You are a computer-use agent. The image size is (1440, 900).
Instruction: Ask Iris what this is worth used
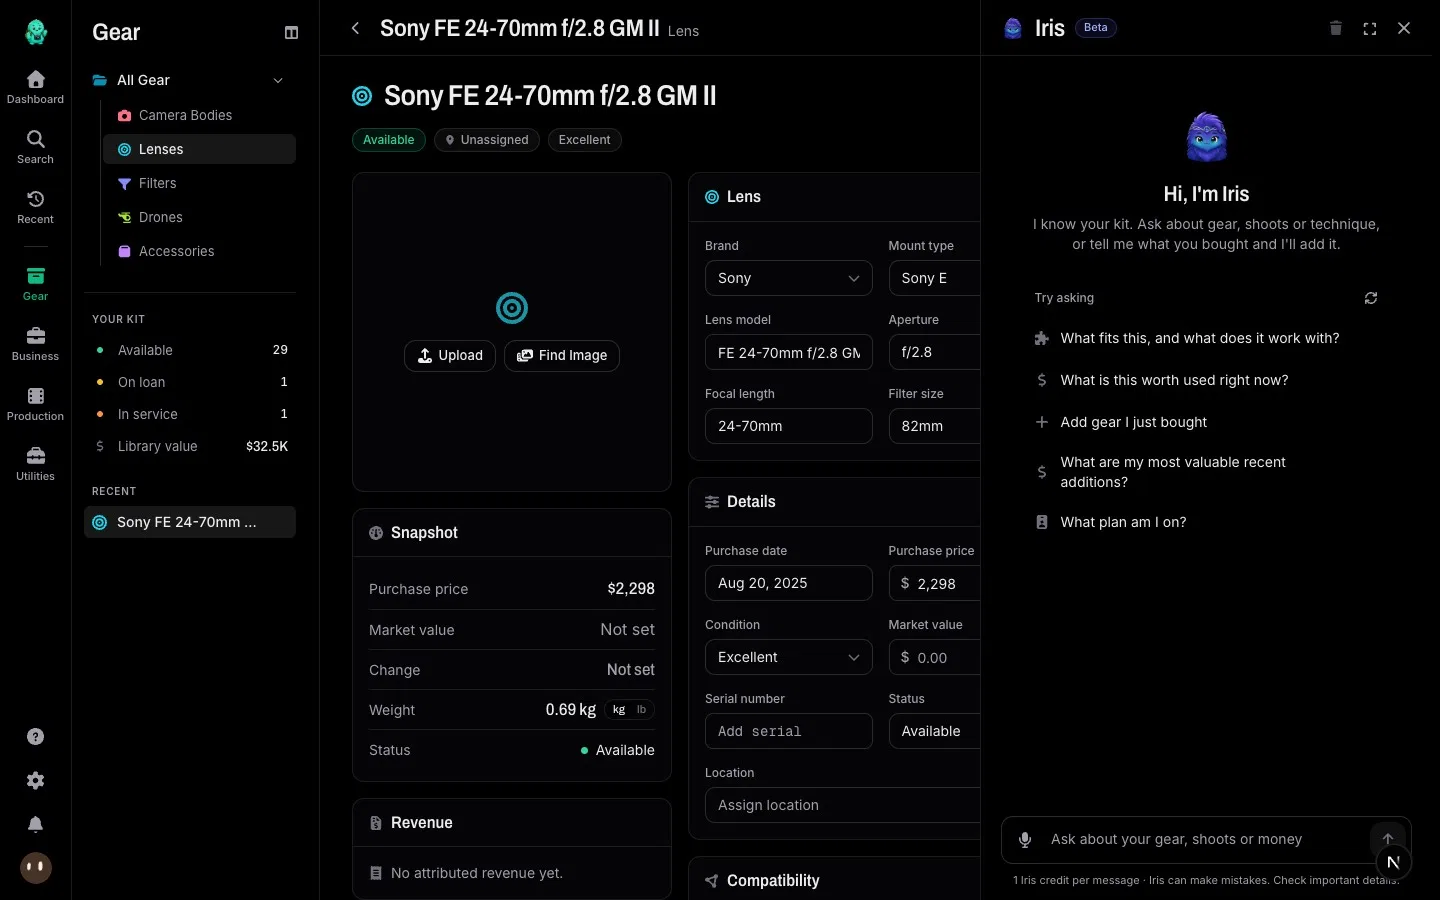pyautogui.click(x=1174, y=380)
